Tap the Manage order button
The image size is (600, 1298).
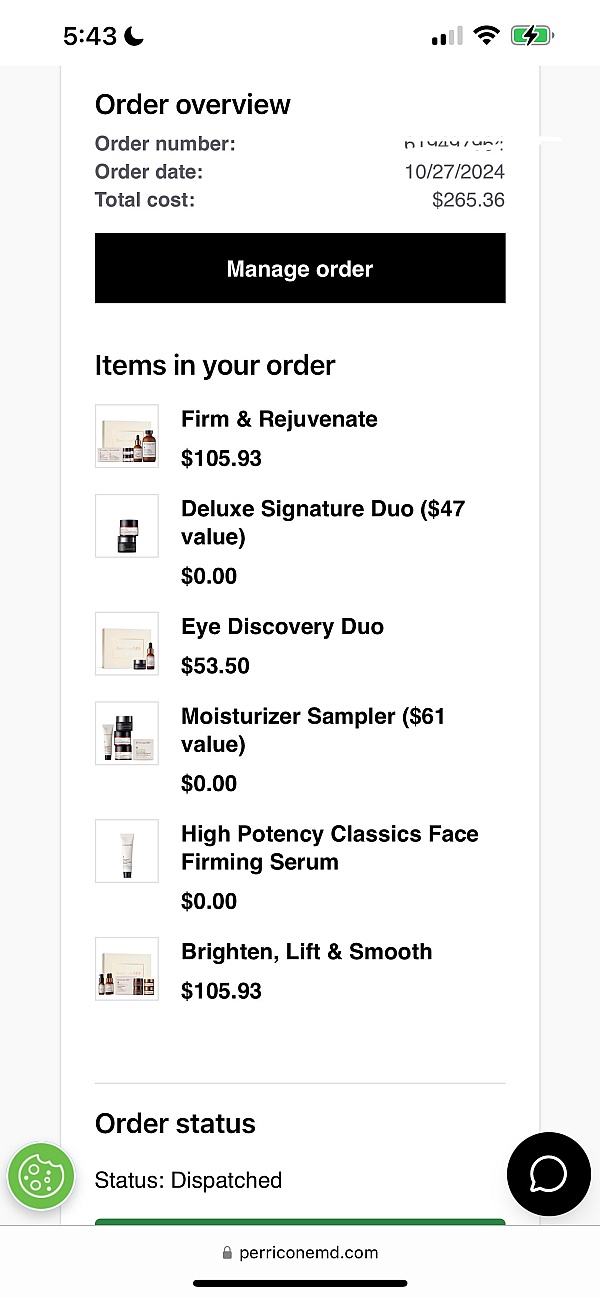click(x=300, y=268)
